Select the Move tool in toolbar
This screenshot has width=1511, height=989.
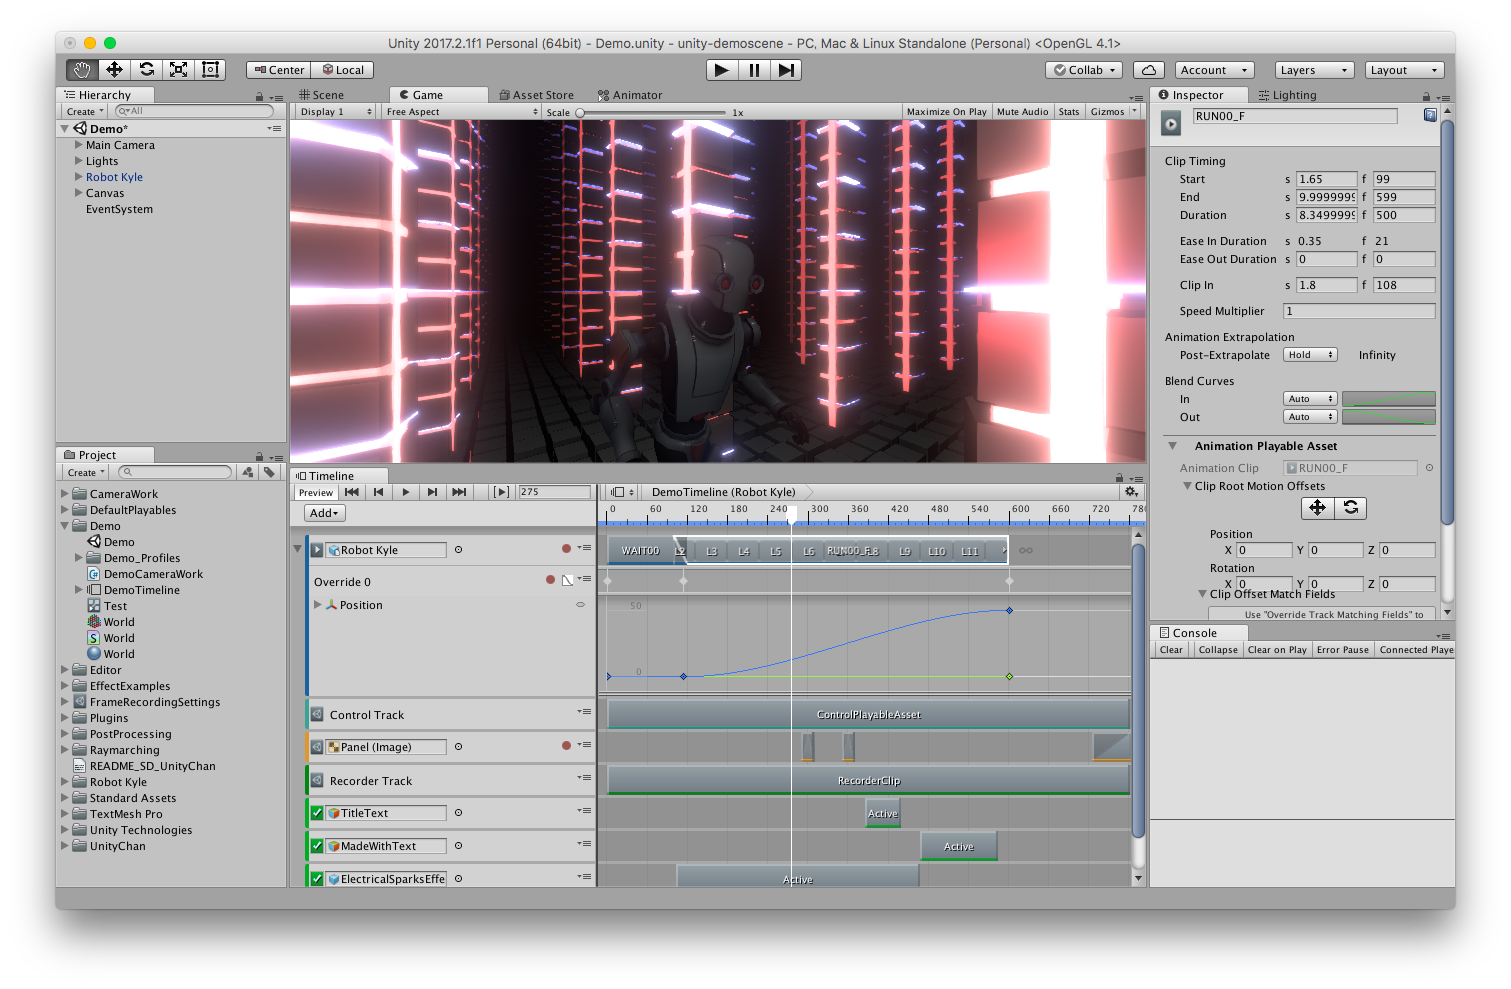point(114,69)
